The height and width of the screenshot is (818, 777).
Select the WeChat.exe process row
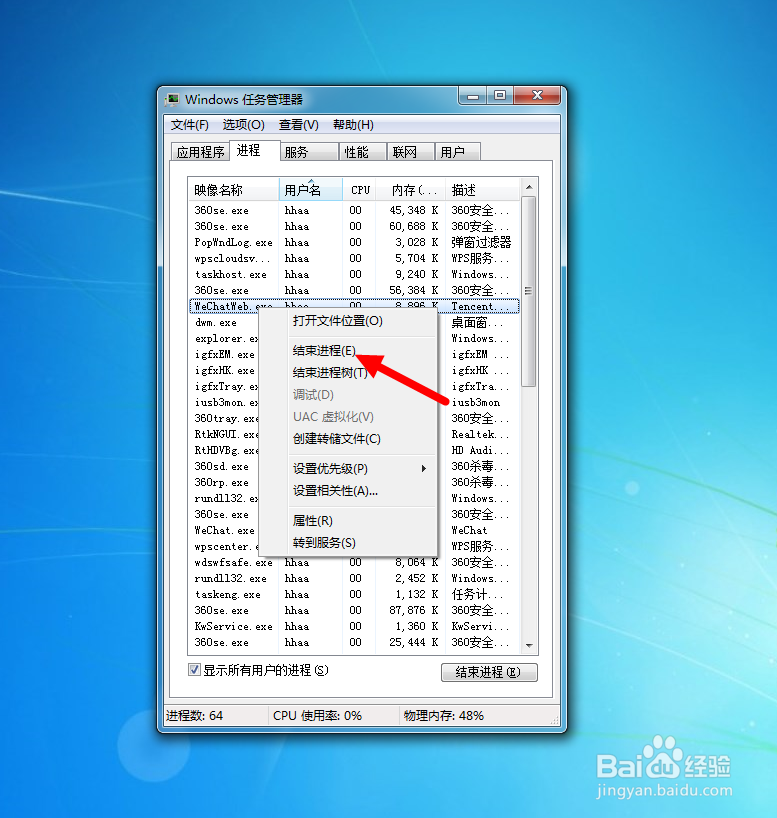pos(354,531)
